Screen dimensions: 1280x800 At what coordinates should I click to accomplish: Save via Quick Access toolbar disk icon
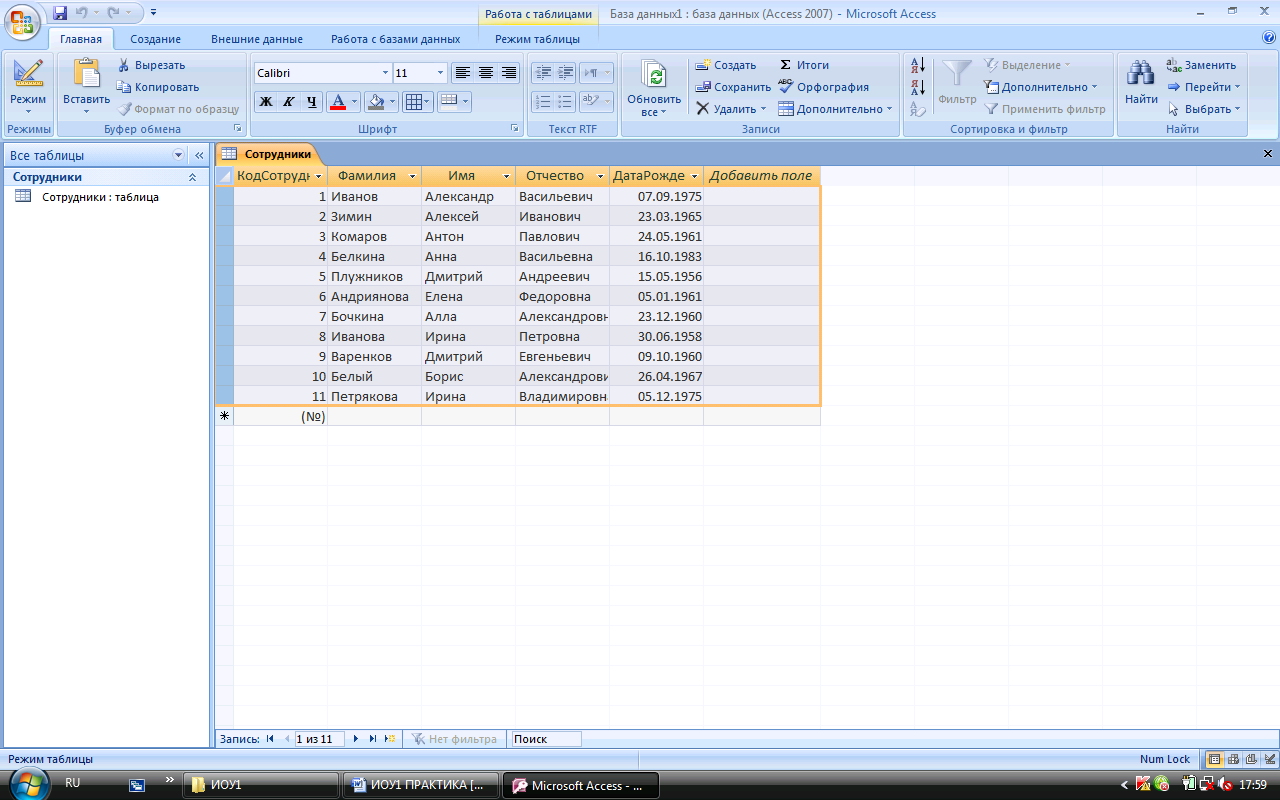(60, 13)
